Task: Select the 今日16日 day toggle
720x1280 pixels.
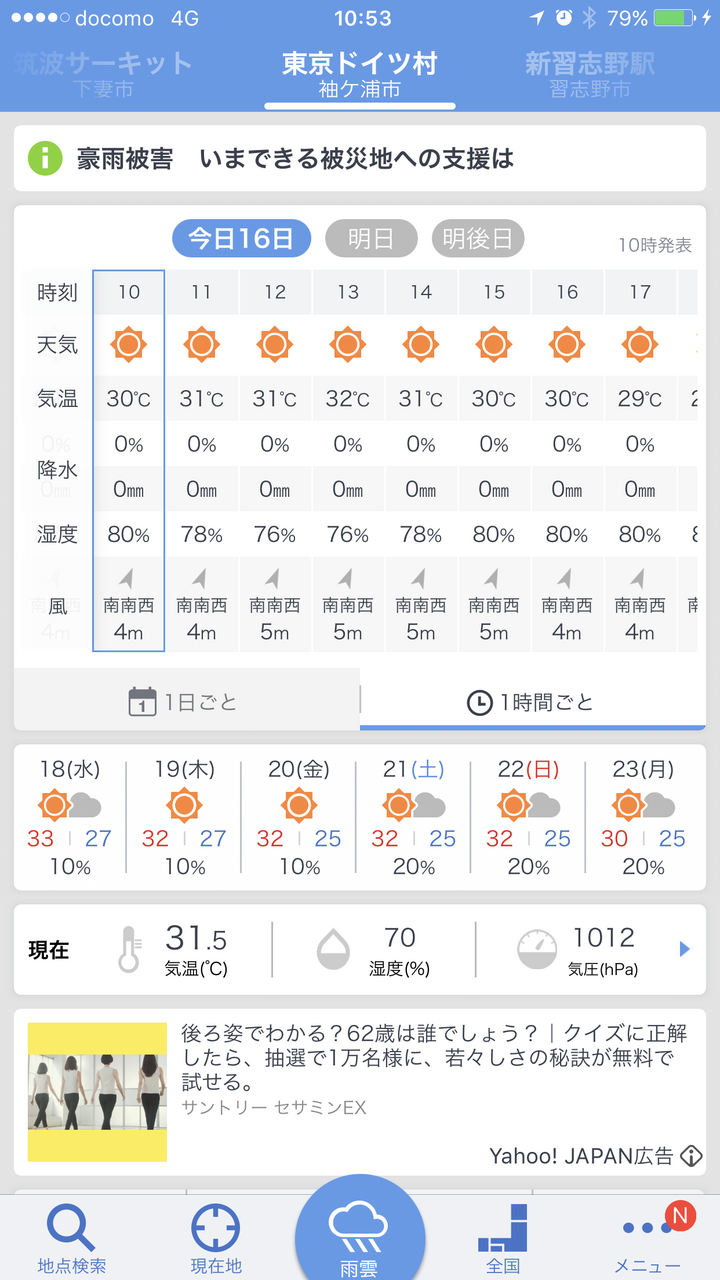Action: pyautogui.click(x=241, y=239)
